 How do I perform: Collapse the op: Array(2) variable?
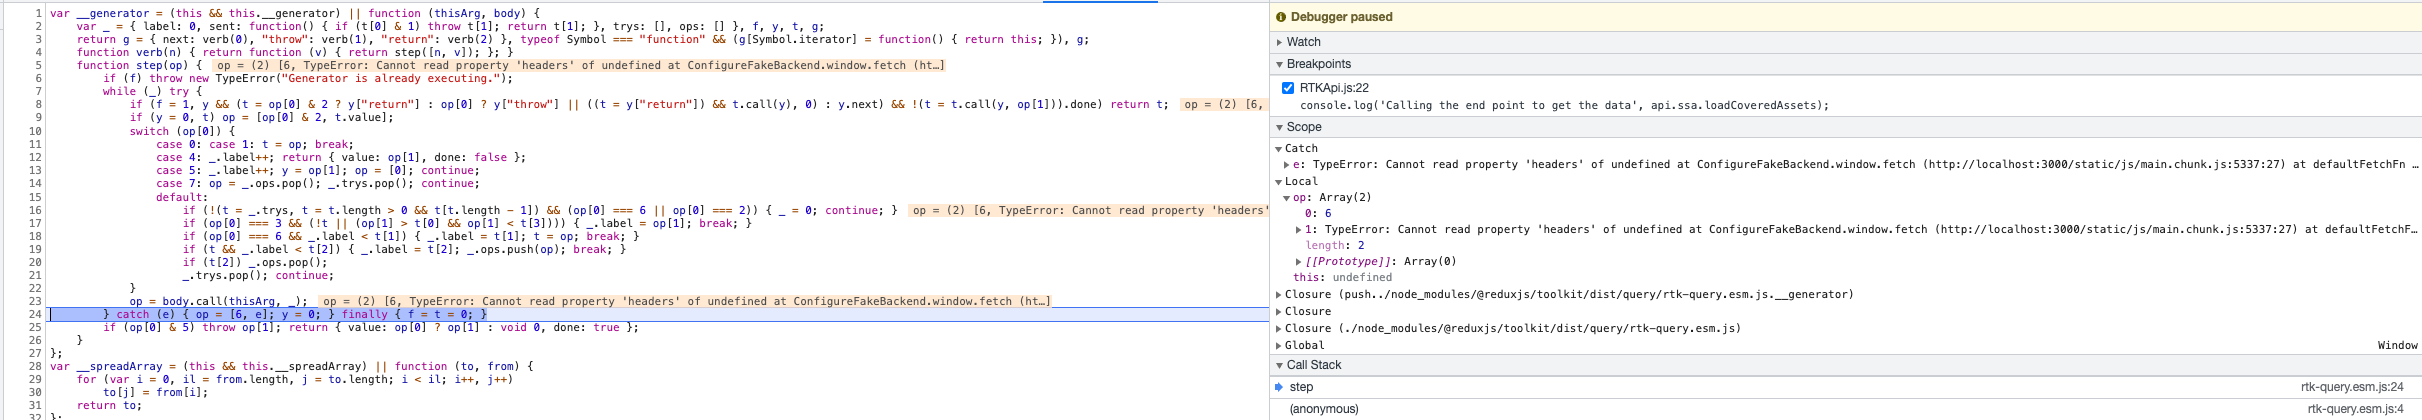click(x=1287, y=197)
